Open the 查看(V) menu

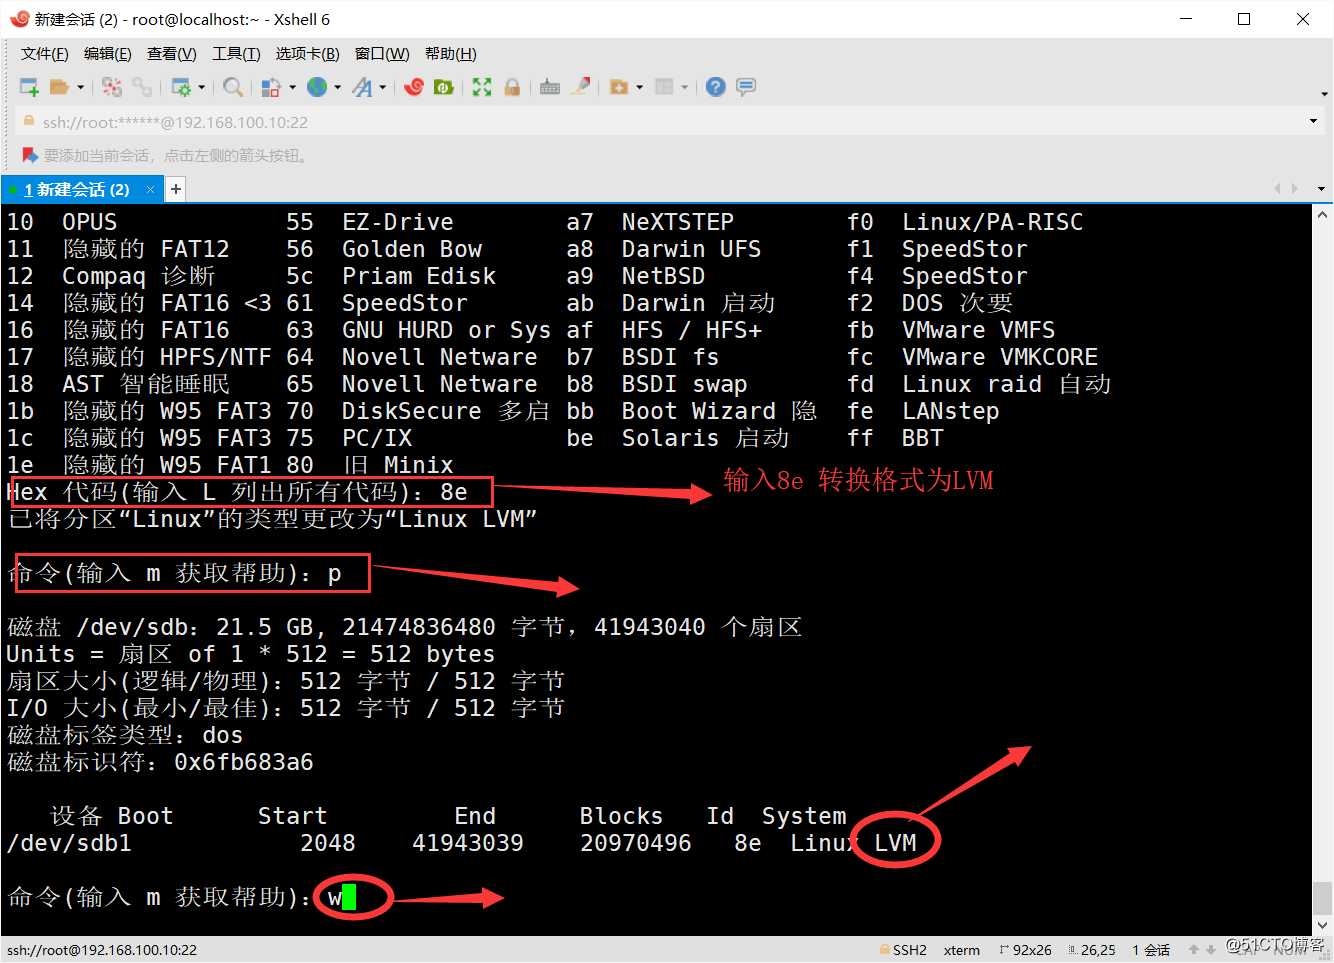171,54
